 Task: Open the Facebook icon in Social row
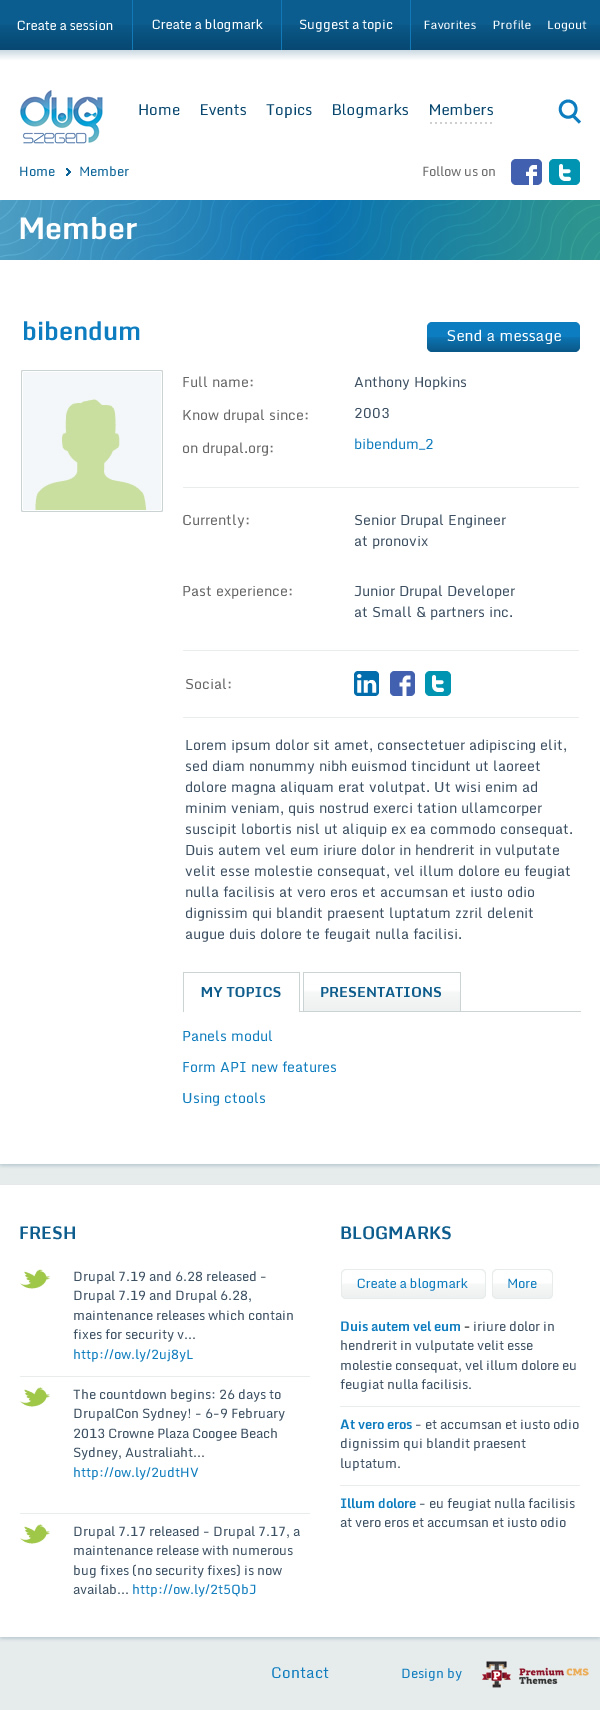click(x=402, y=683)
